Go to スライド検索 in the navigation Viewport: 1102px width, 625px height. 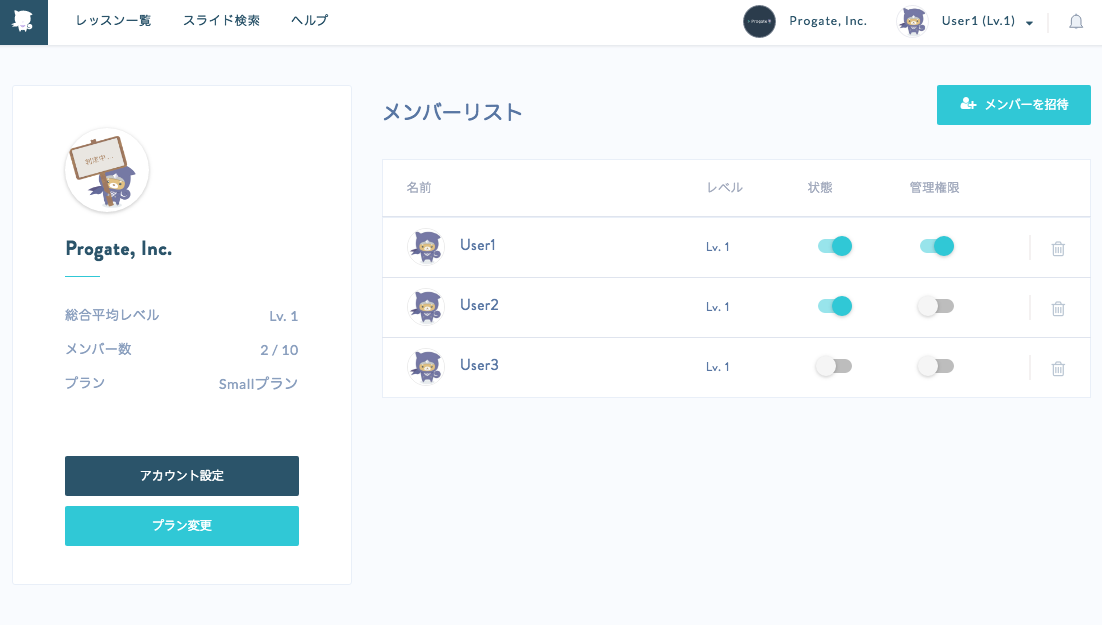tap(221, 21)
